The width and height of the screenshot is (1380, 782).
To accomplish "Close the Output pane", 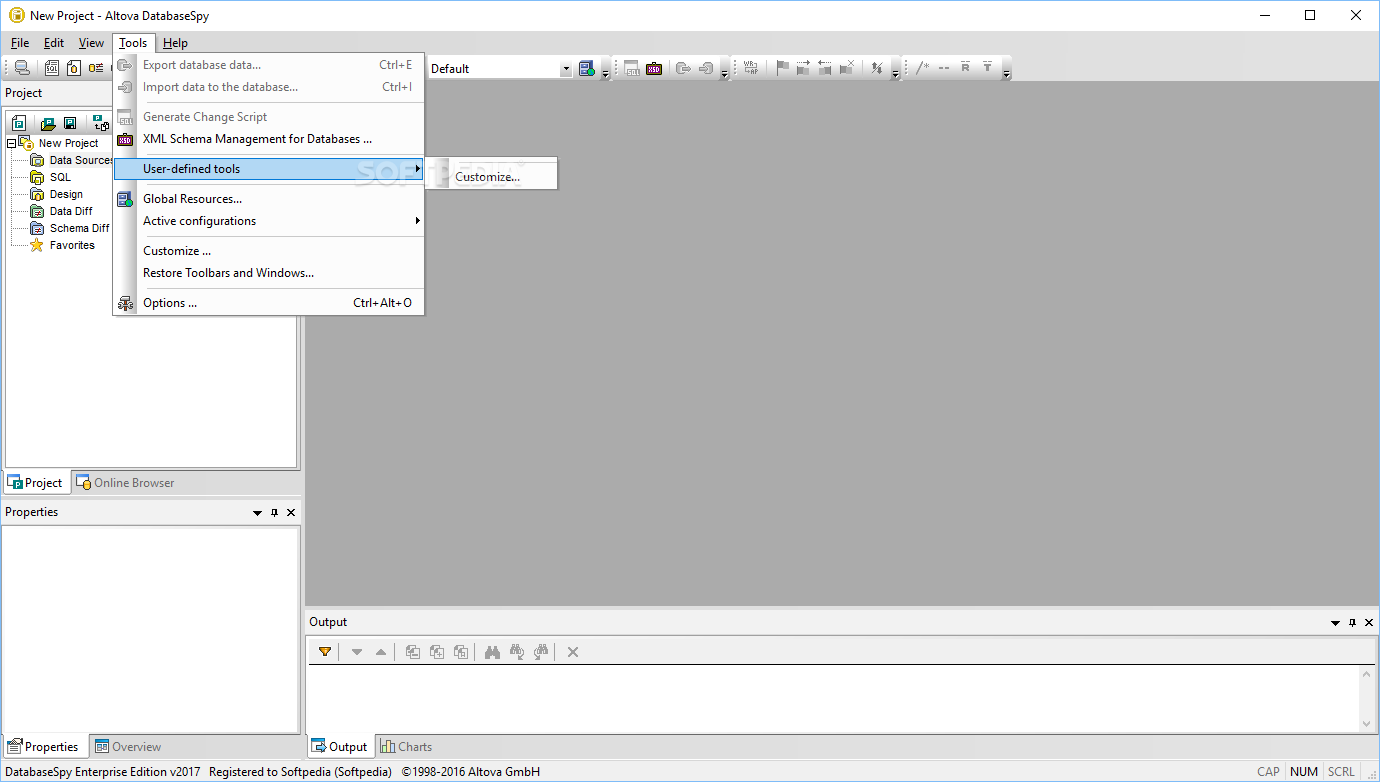I will click(x=1369, y=623).
